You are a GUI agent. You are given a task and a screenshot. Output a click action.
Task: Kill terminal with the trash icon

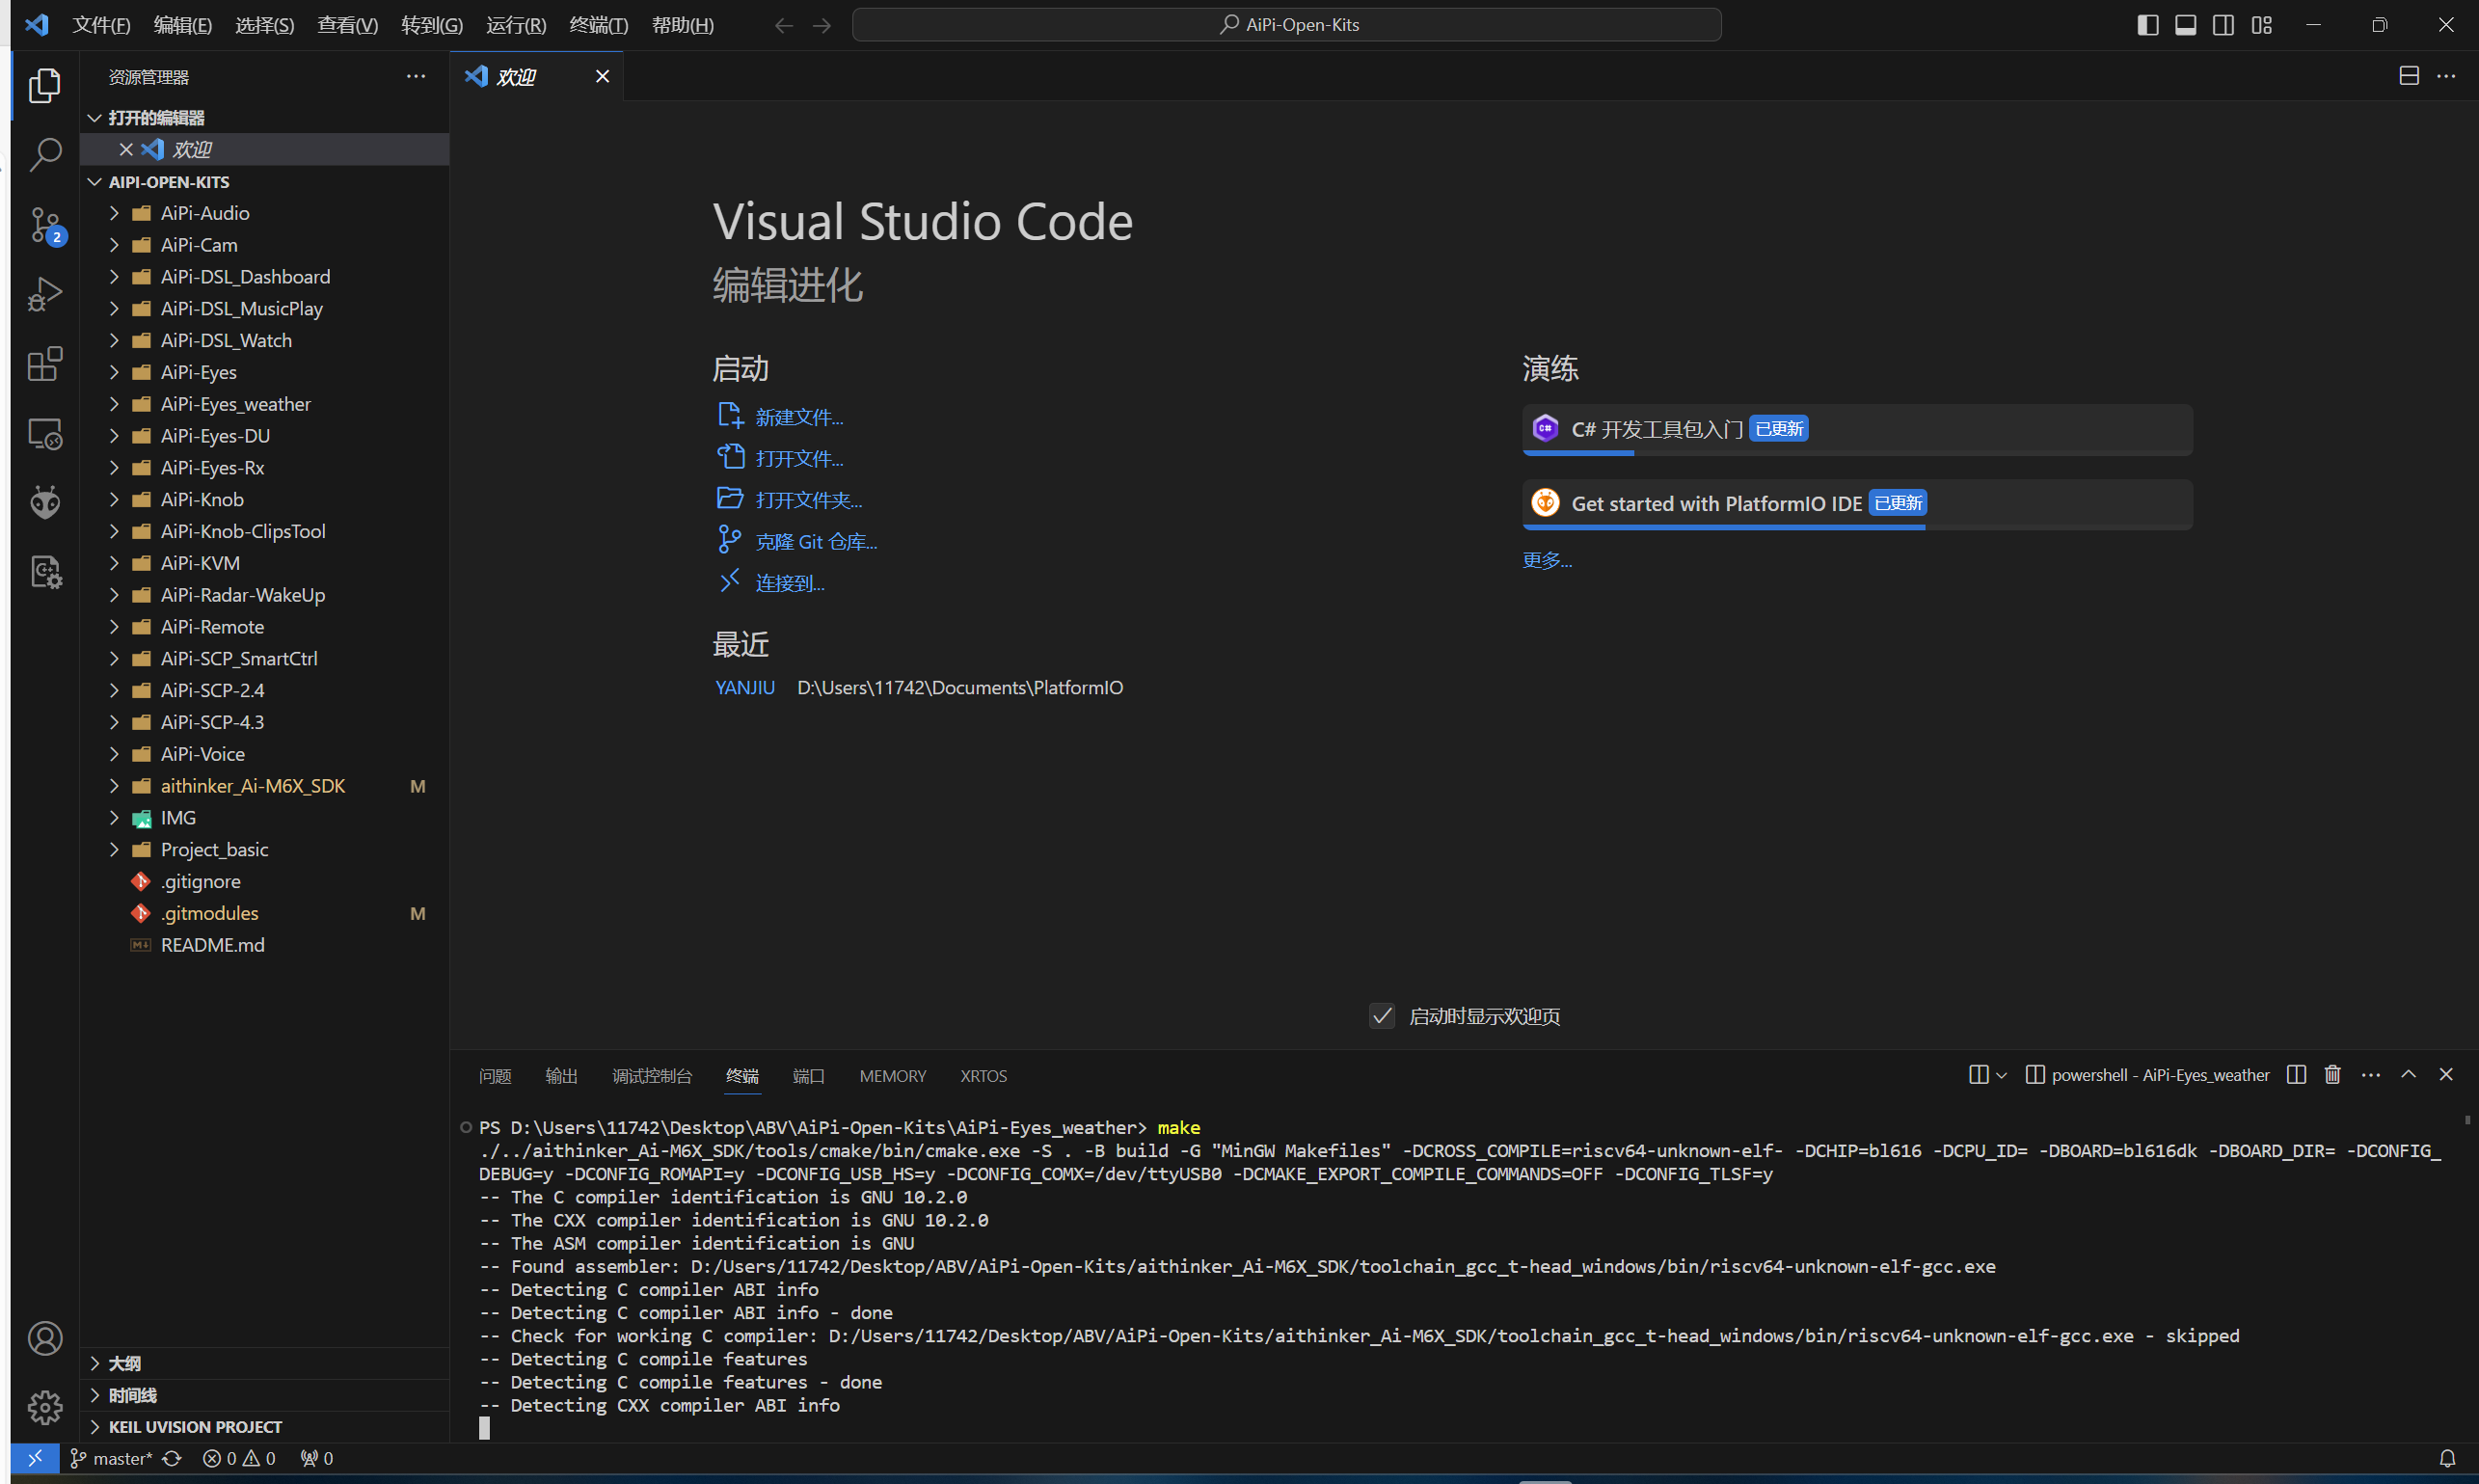pyautogui.click(x=2333, y=1074)
